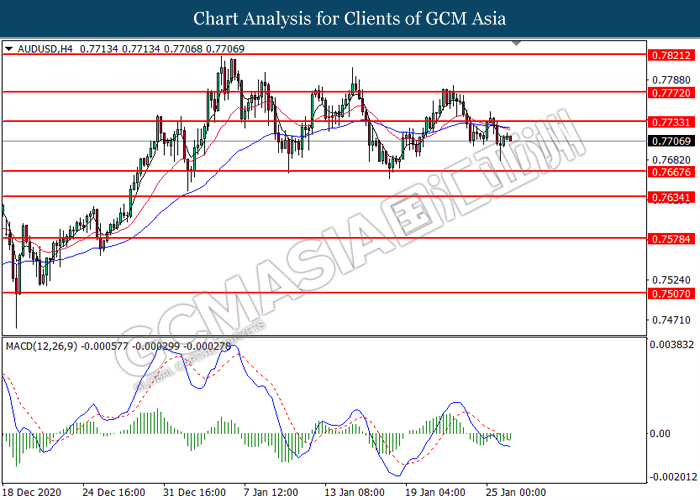Click the 13 Jan 08:00 time label
The height and width of the screenshot is (500, 700).
(x=354, y=492)
